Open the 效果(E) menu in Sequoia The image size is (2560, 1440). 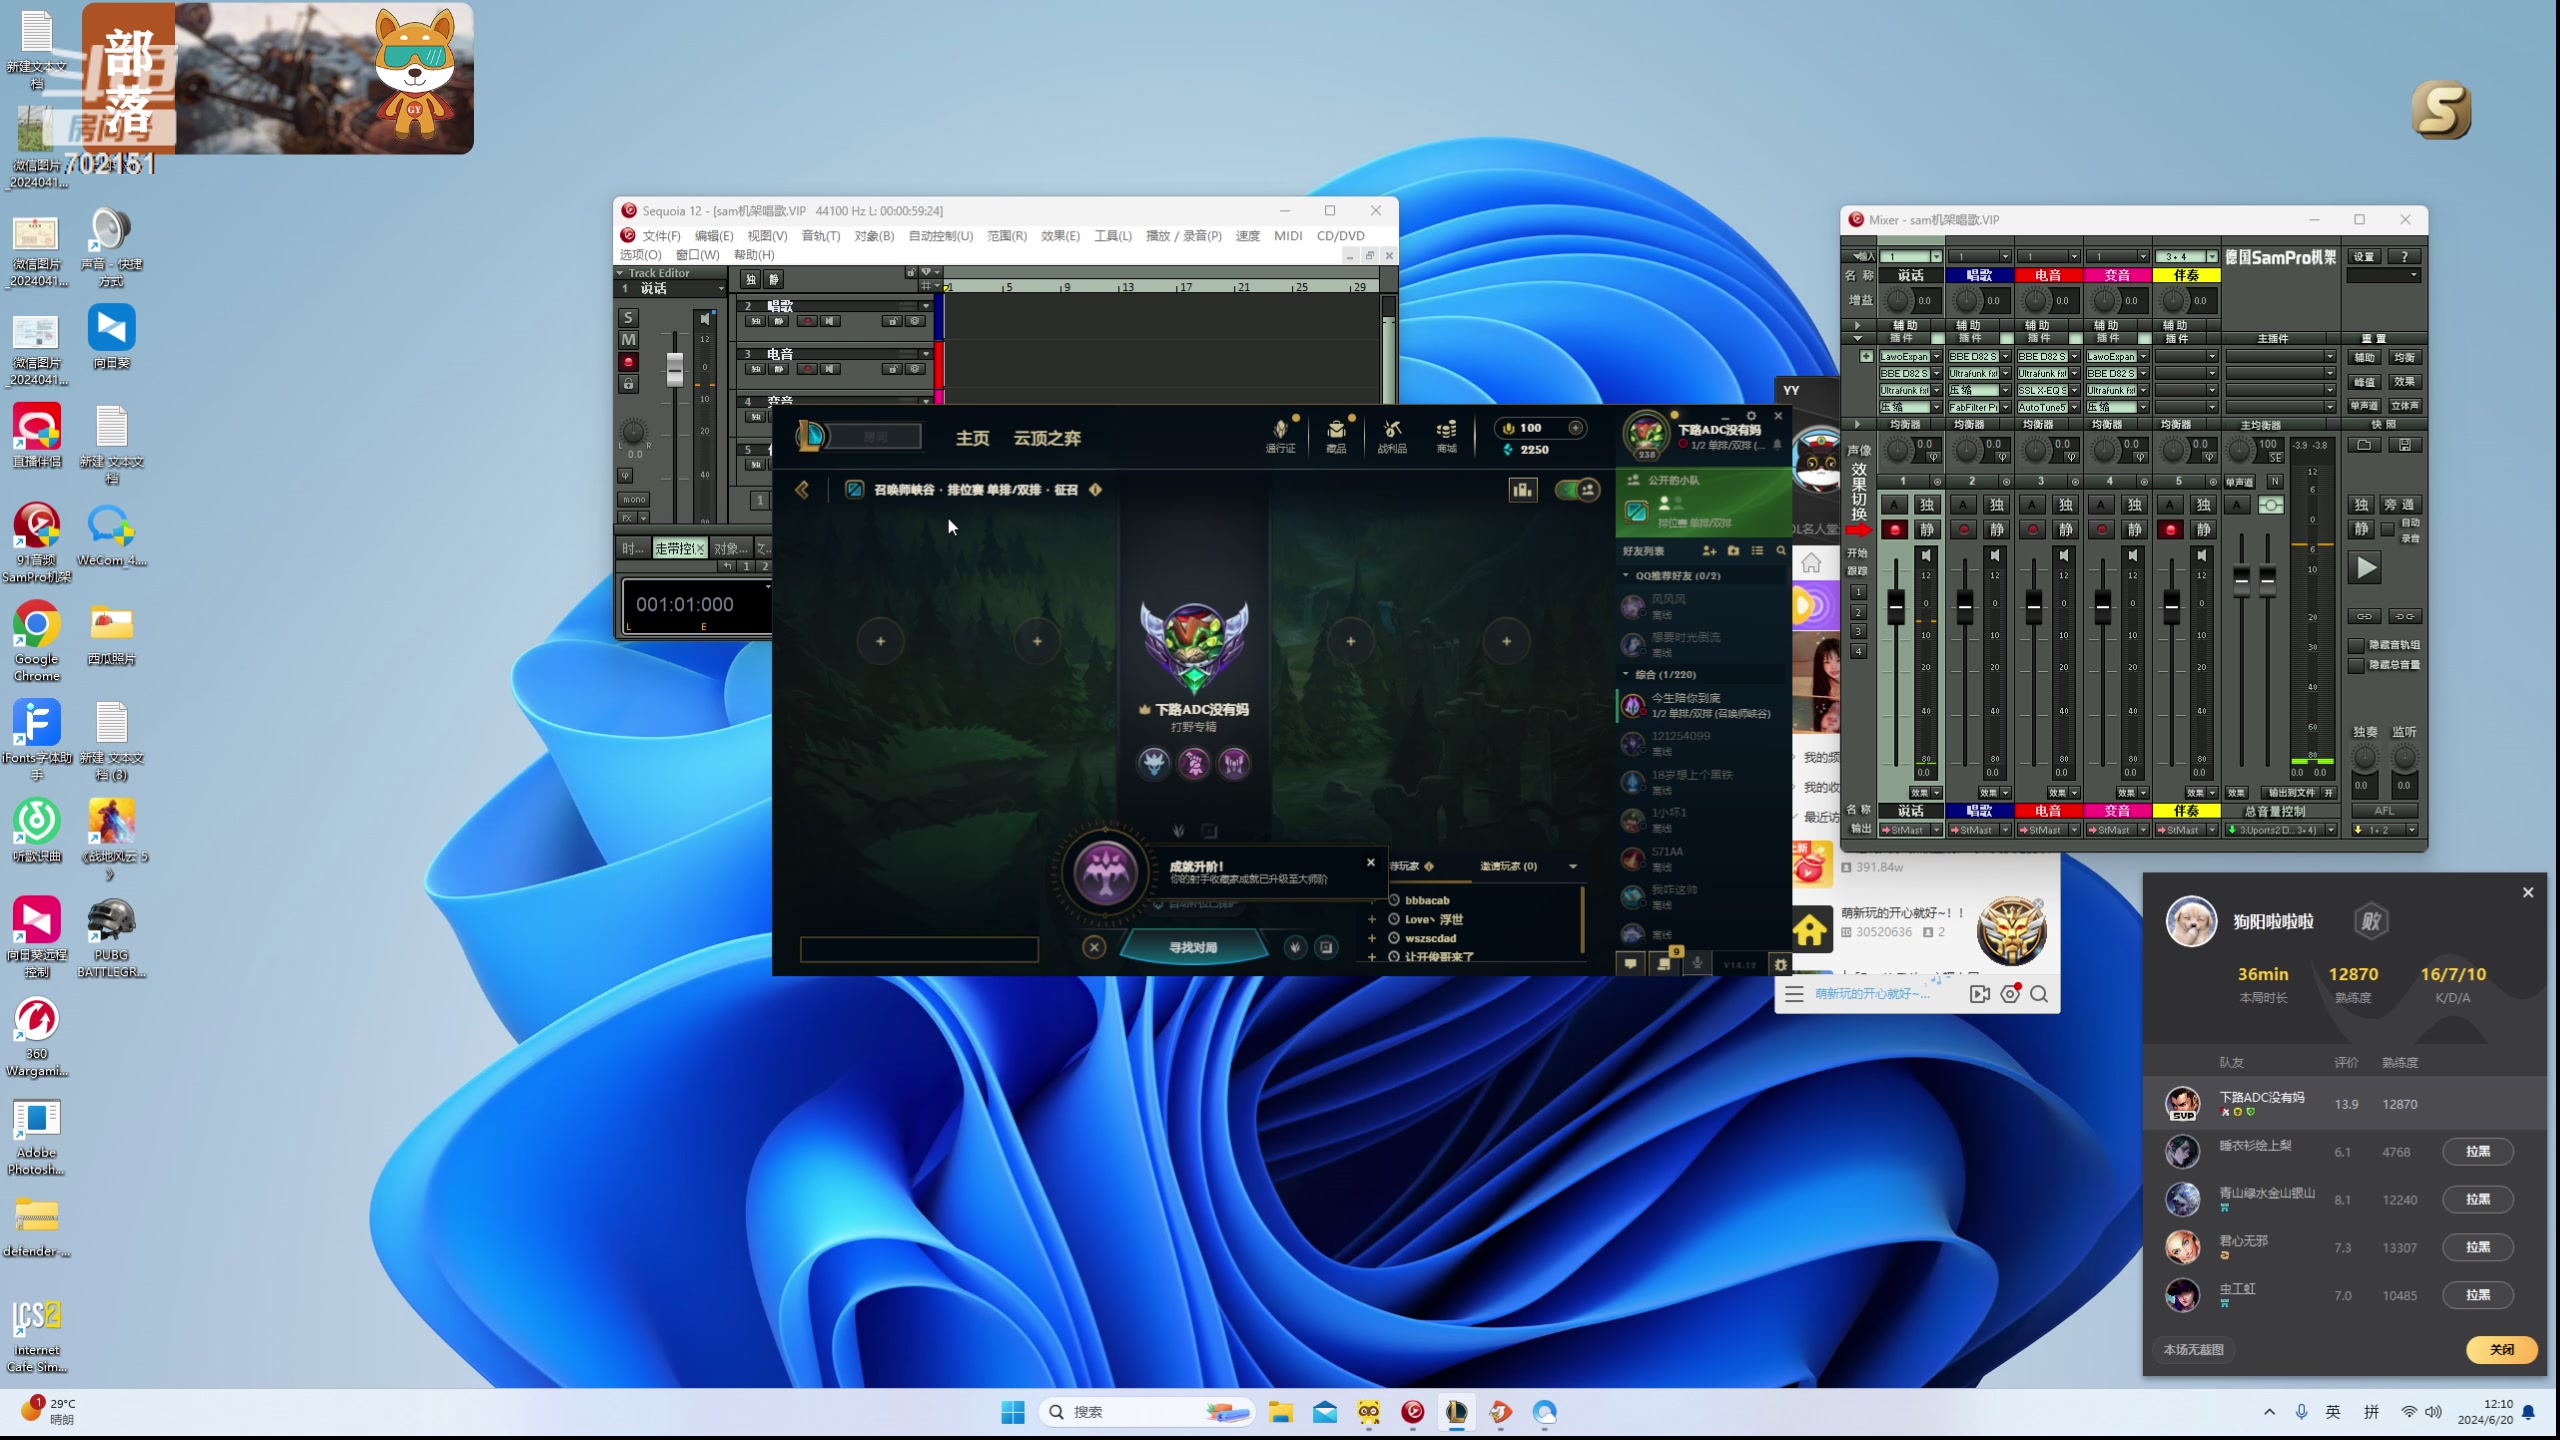pos(1059,236)
